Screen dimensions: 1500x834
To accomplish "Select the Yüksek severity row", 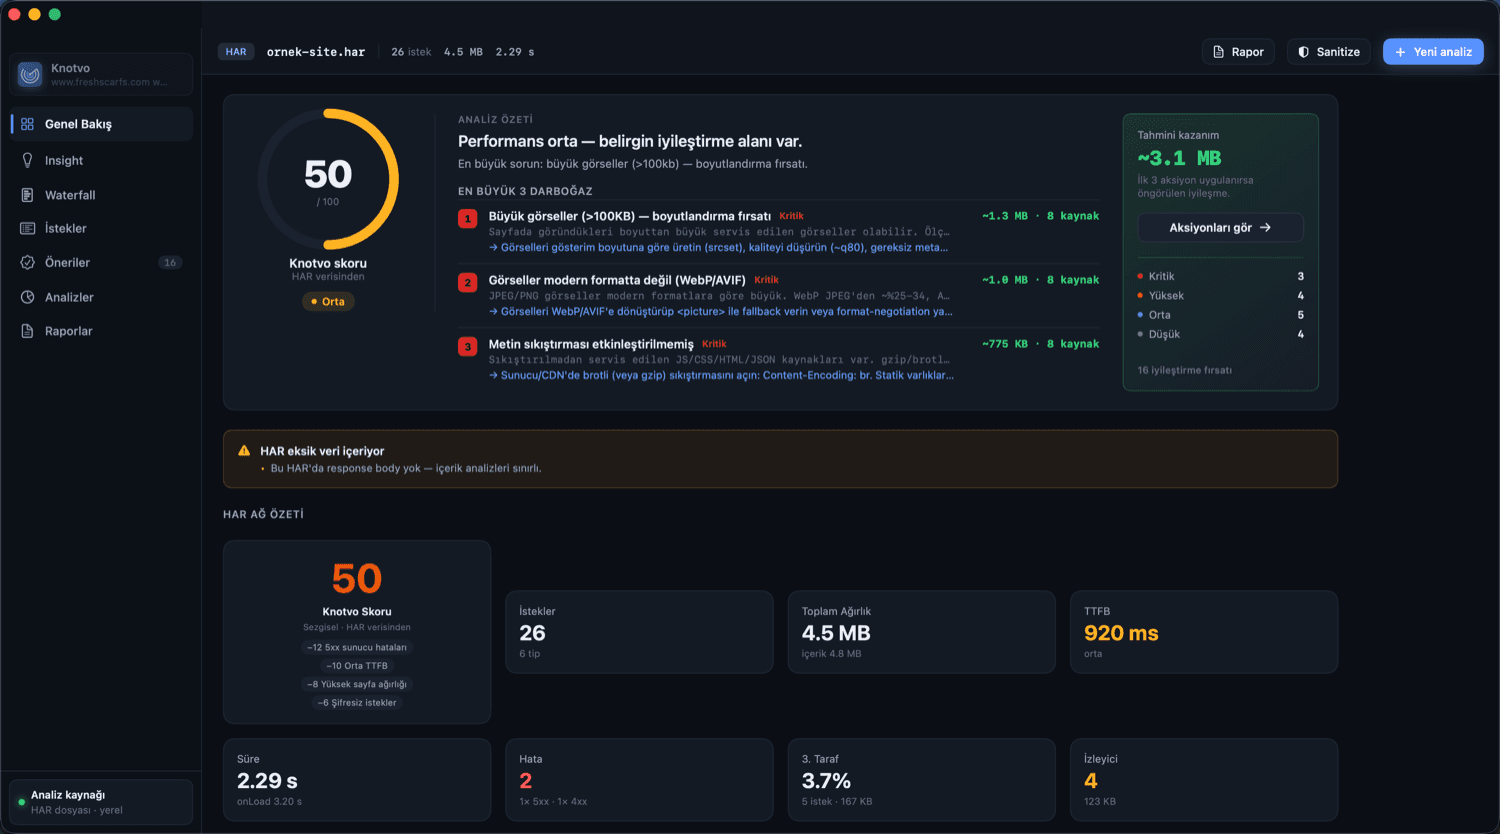I will (x=1220, y=295).
